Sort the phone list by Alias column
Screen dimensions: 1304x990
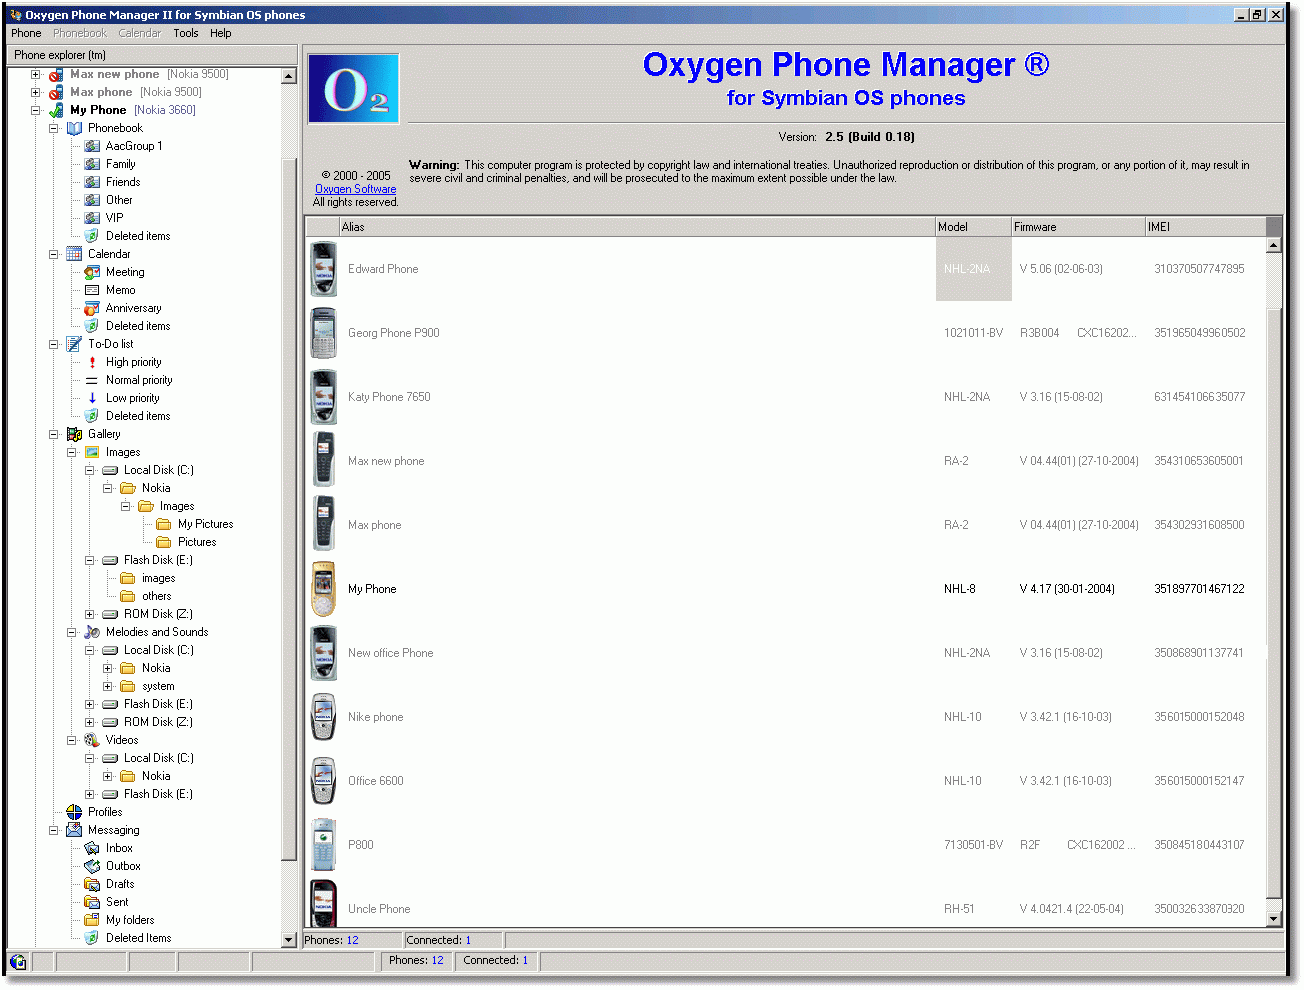[x=637, y=227]
